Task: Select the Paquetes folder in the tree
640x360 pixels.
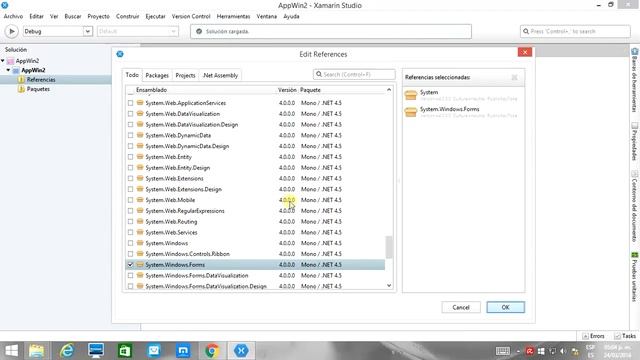Action: 38,89
